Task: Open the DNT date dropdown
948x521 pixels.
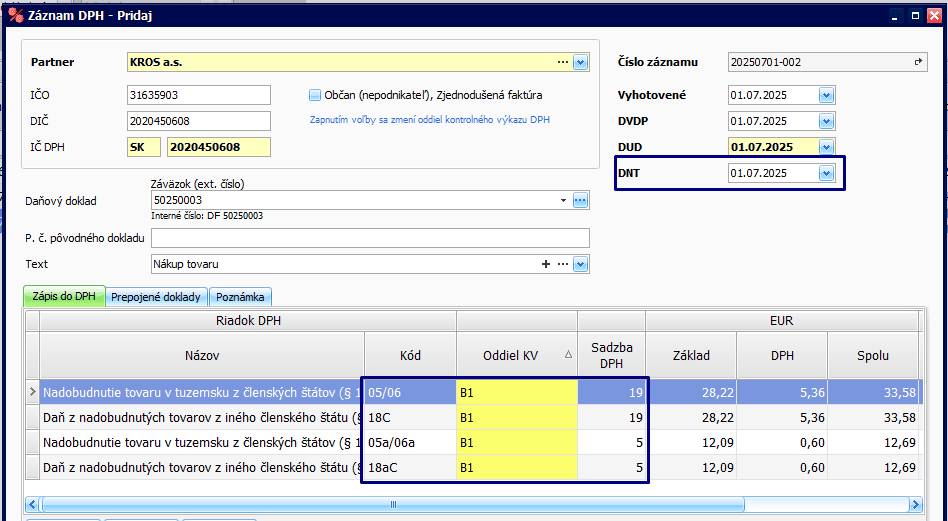Action: pyautogui.click(x=826, y=173)
